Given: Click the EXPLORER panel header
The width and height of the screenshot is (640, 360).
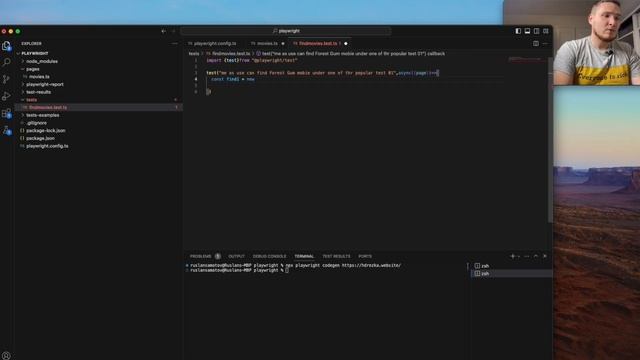Looking at the screenshot, I should point(31,43).
